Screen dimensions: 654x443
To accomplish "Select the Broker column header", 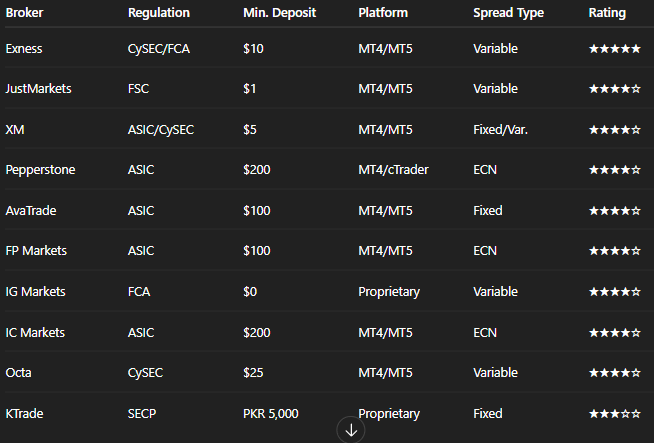I will coord(24,13).
